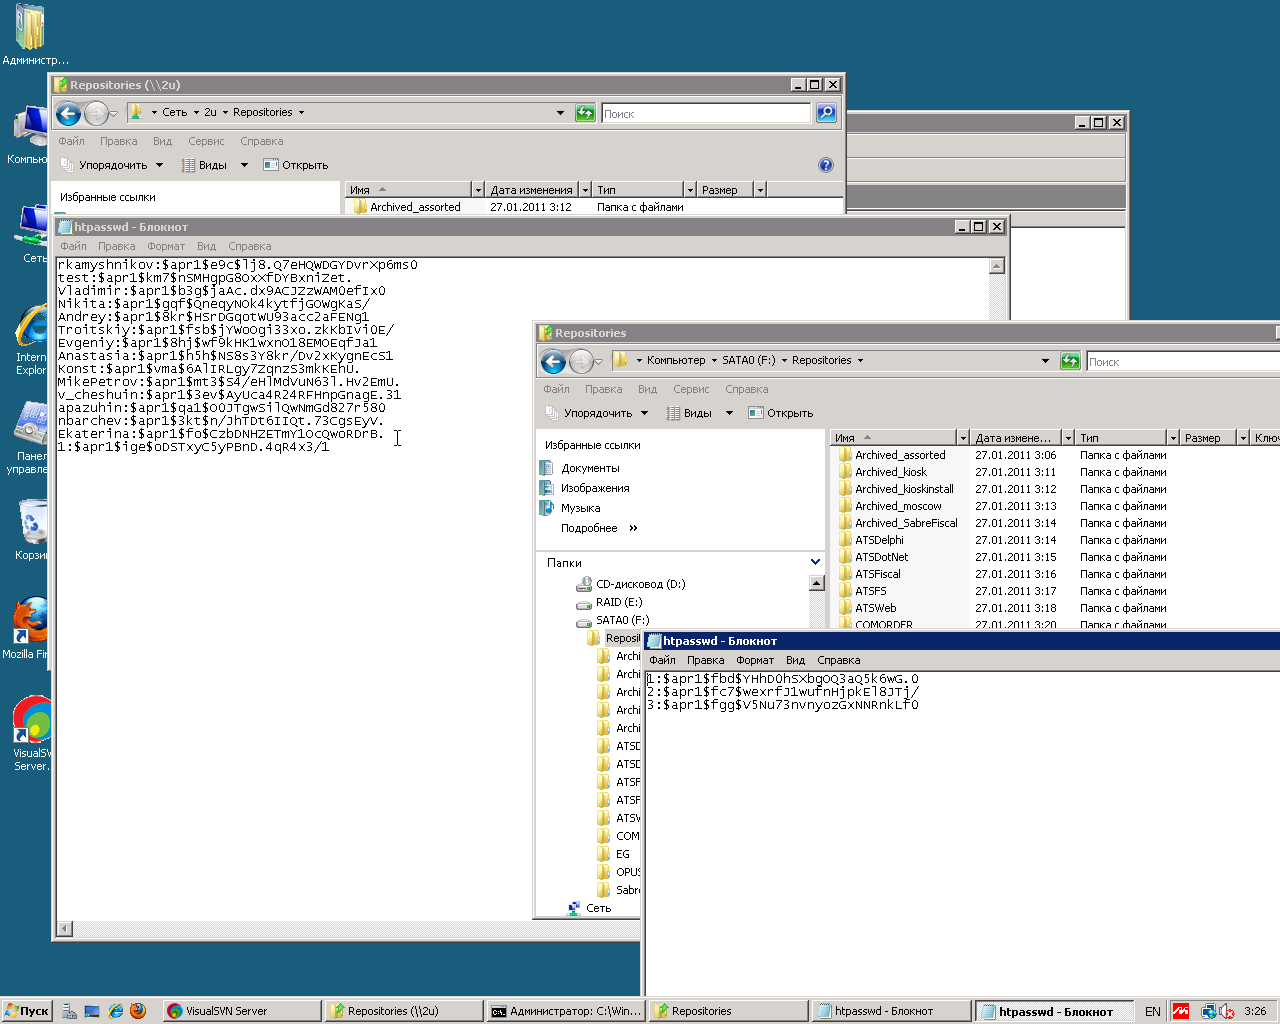The height and width of the screenshot is (1024, 1280).
Task: Select the Администр... folder on the desktop
Action: pyautogui.click(x=33, y=34)
